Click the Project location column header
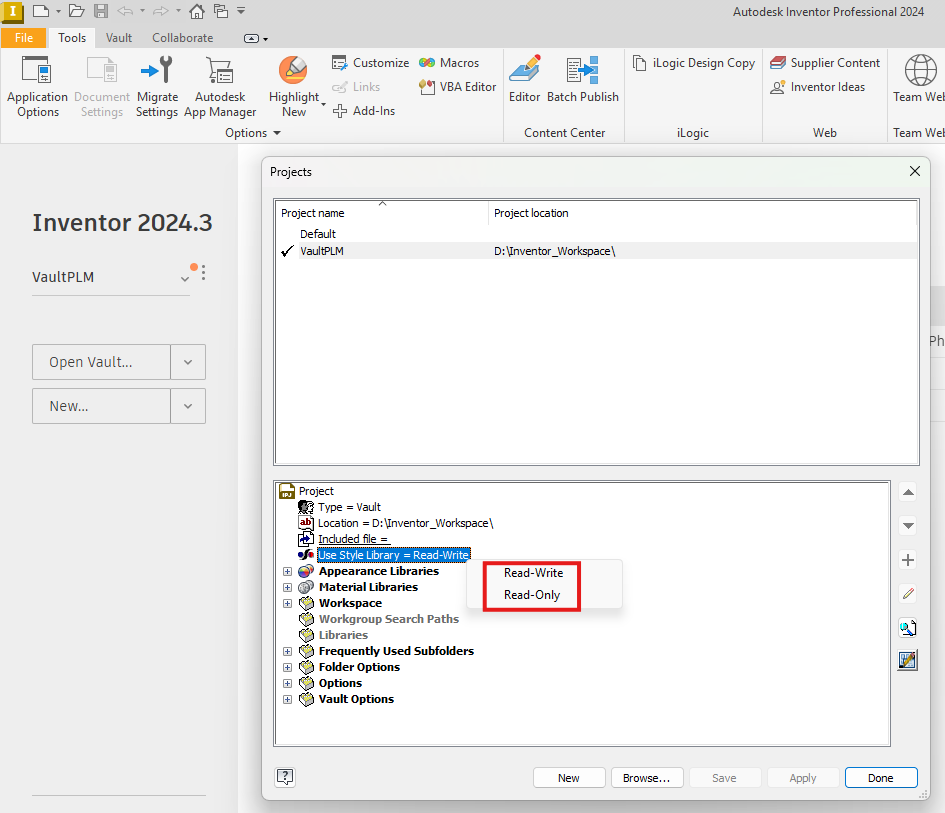 point(702,213)
